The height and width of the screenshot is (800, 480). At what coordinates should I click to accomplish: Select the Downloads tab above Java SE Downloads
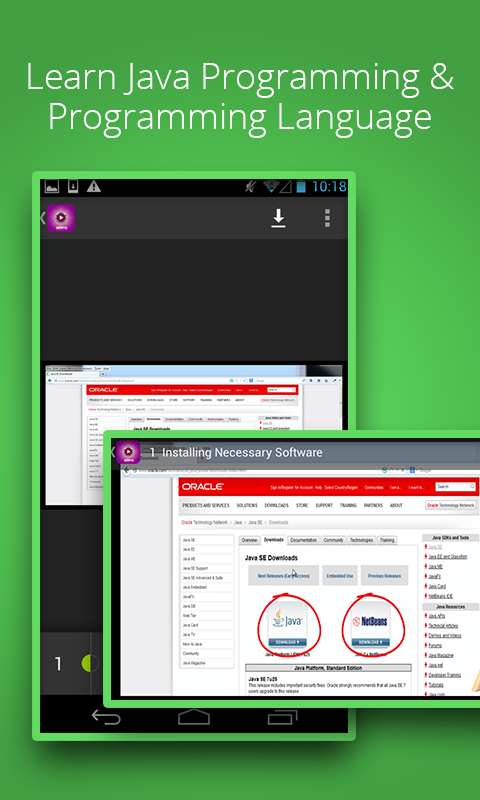[274, 539]
